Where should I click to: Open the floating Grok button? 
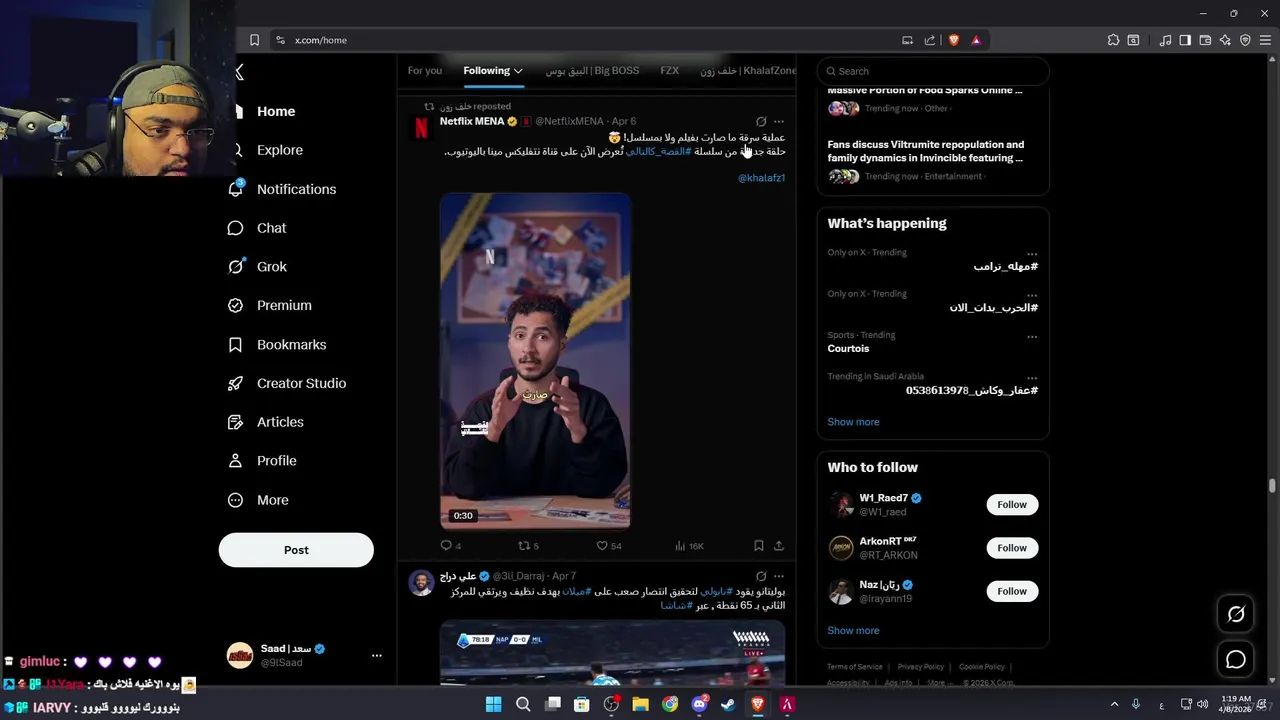(x=1236, y=614)
